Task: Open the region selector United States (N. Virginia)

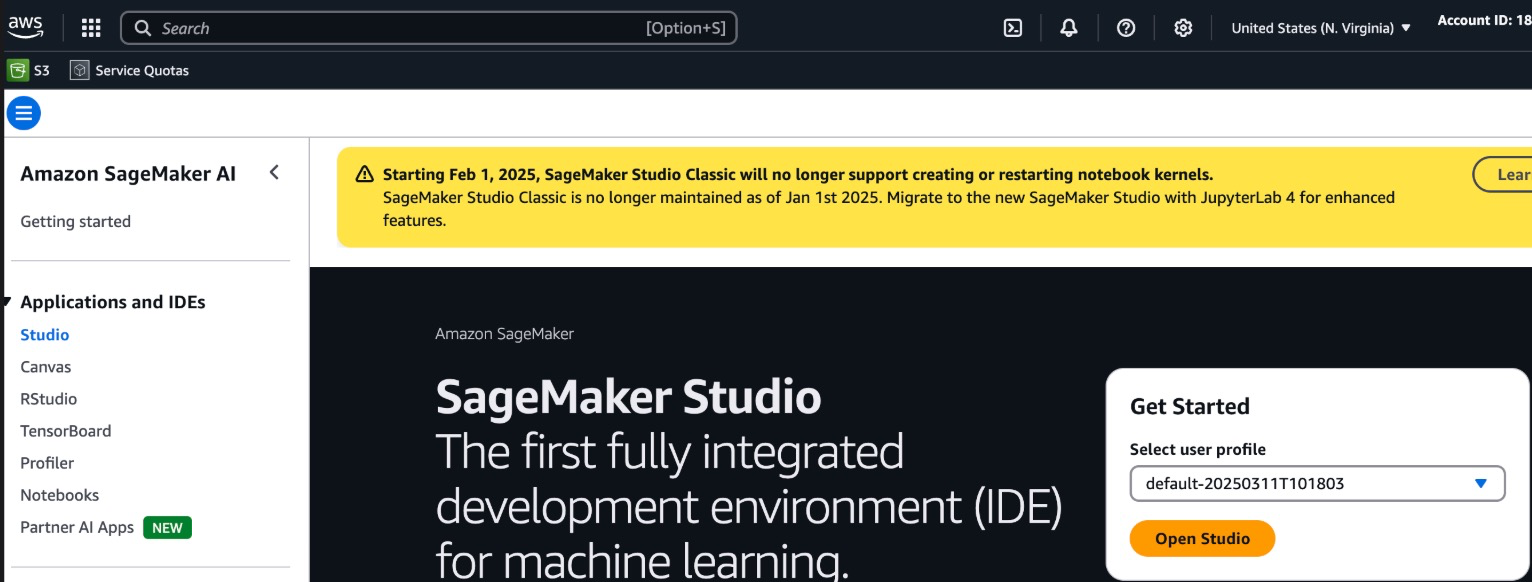Action: pyautogui.click(x=1320, y=28)
